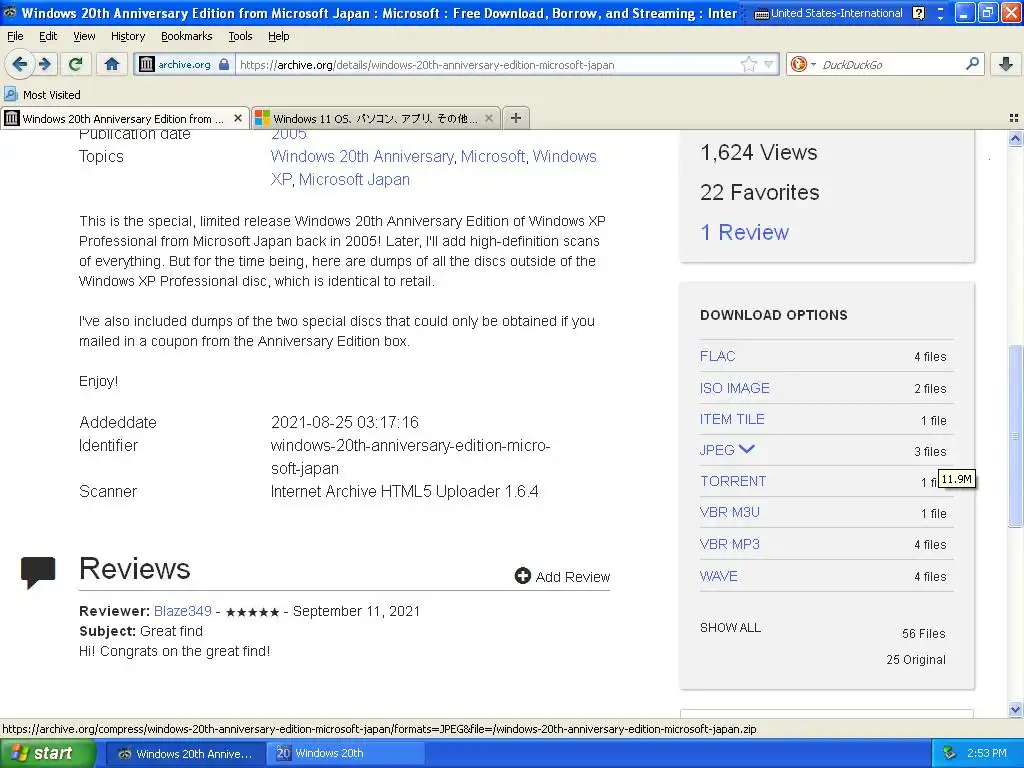Click the system tray notification icon
The image size is (1024, 768).
pos(950,753)
